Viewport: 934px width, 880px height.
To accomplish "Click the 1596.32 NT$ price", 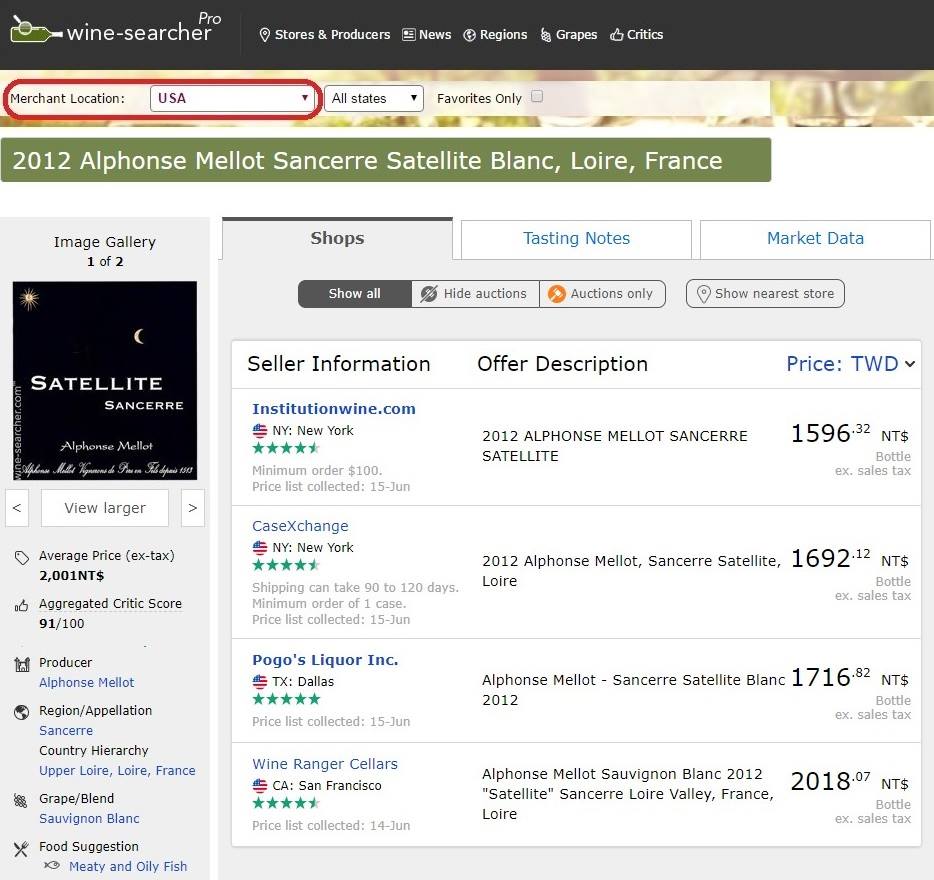I will 850,434.
